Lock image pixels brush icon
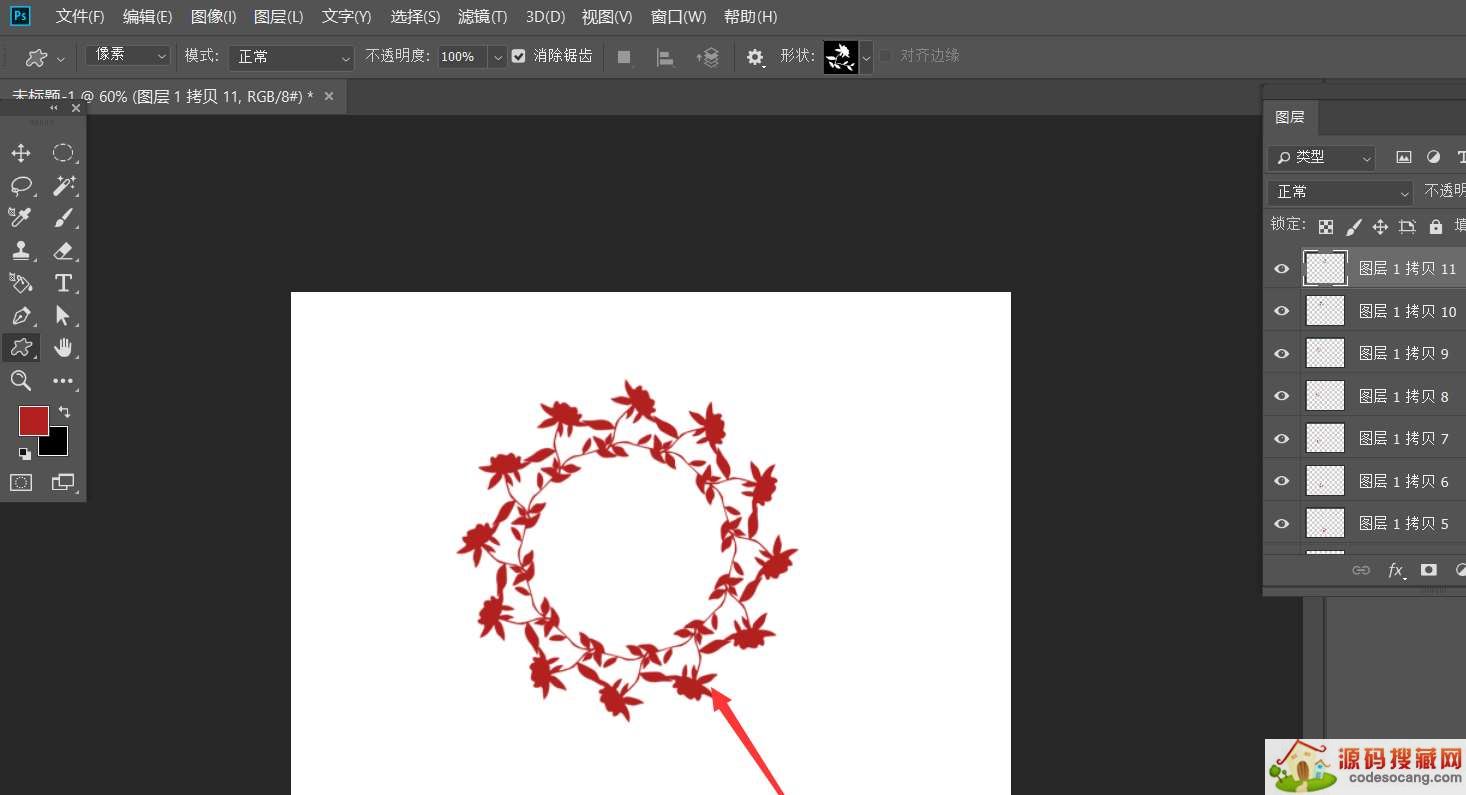Screen dimensions: 1466x795 tap(1353, 227)
